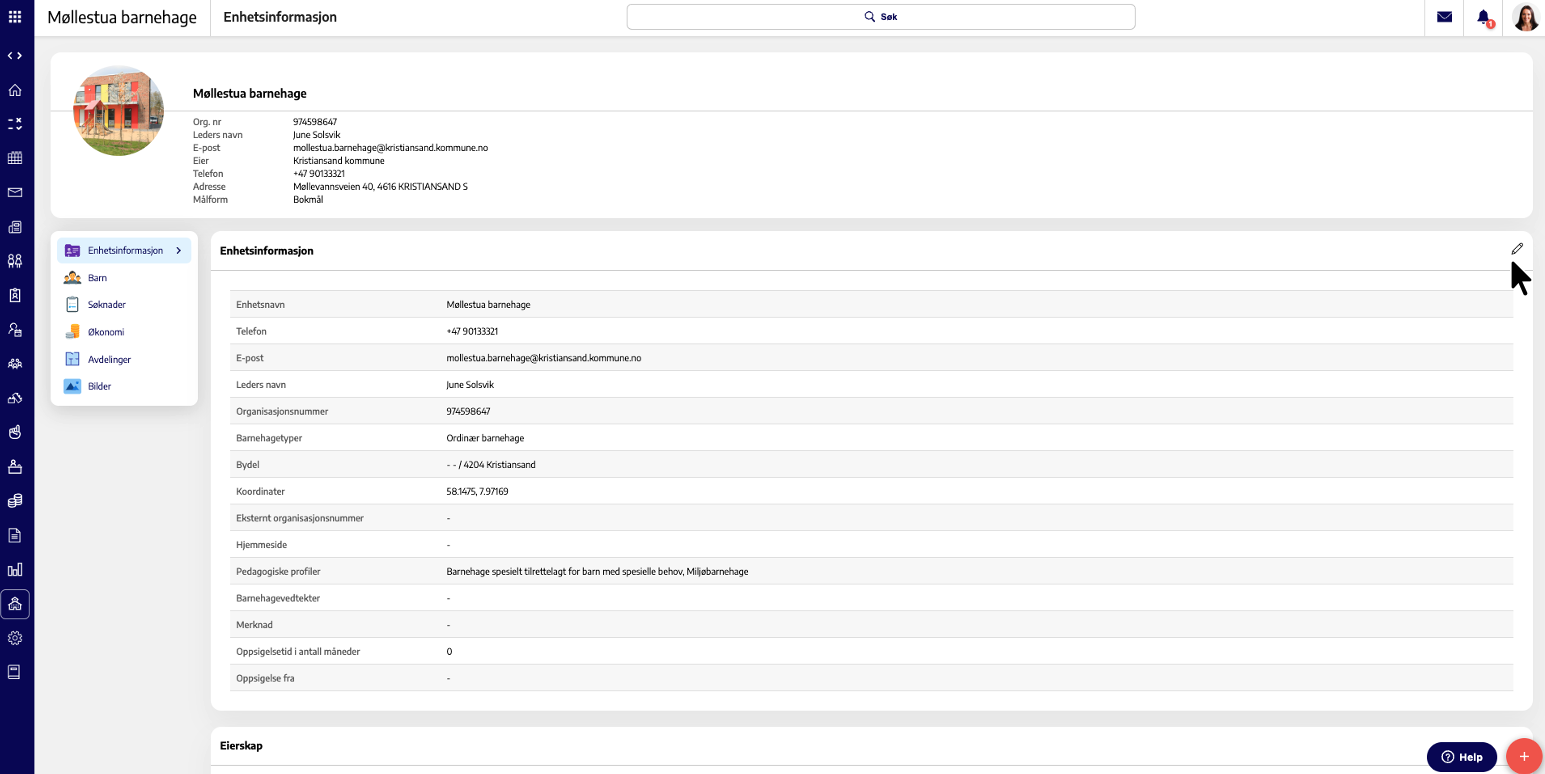The width and height of the screenshot is (1545, 774).
Task: Click Bokmål in the Målform row
Action: coord(308,200)
